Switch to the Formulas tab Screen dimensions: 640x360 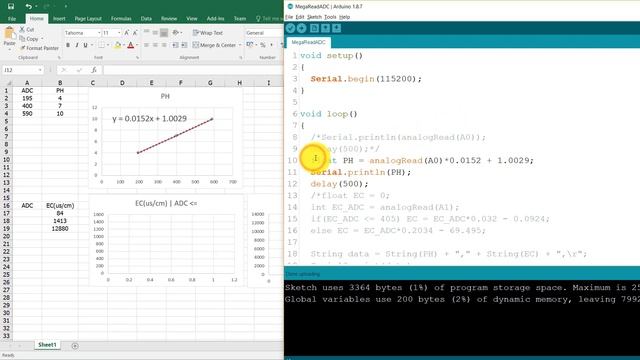tap(121, 19)
